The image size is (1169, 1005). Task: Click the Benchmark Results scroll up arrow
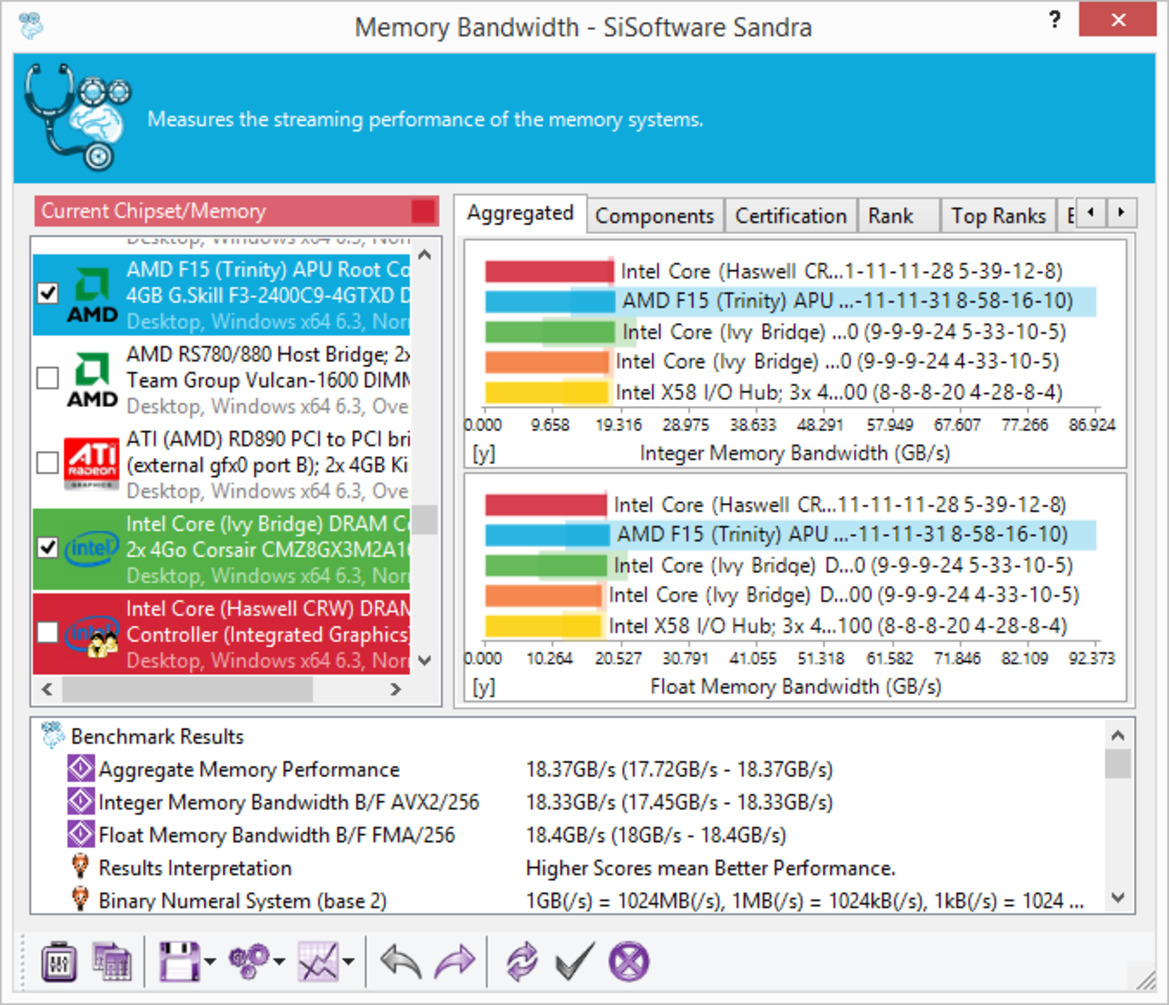pyautogui.click(x=1118, y=735)
